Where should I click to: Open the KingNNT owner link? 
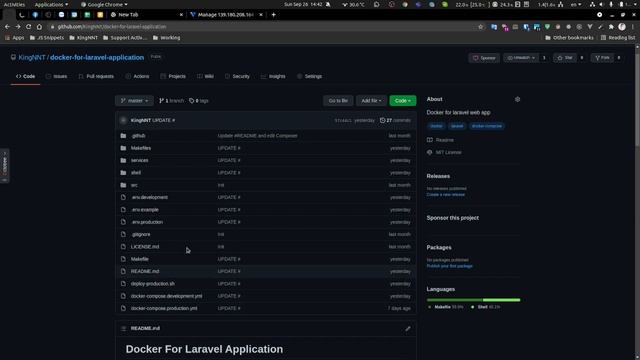[x=32, y=58]
